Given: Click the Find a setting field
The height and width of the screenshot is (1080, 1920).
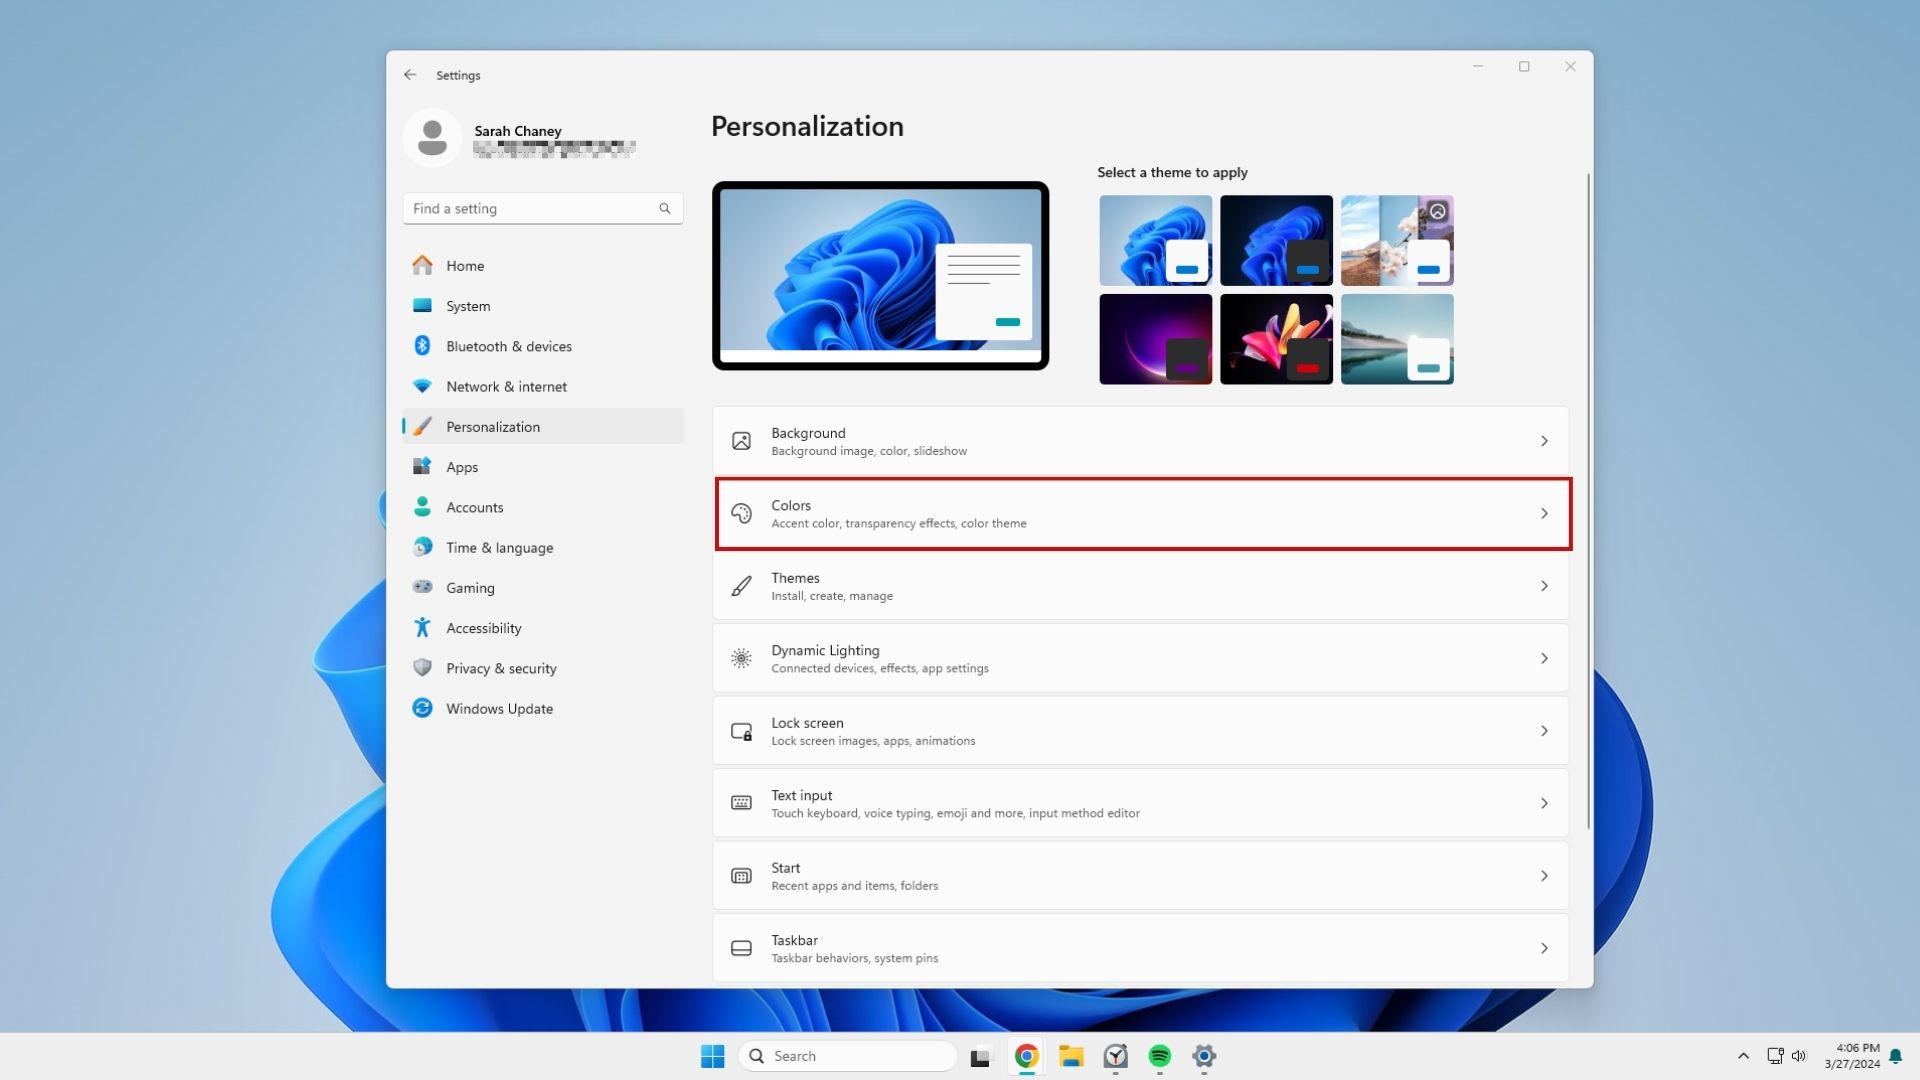Looking at the screenshot, I should click(x=530, y=208).
